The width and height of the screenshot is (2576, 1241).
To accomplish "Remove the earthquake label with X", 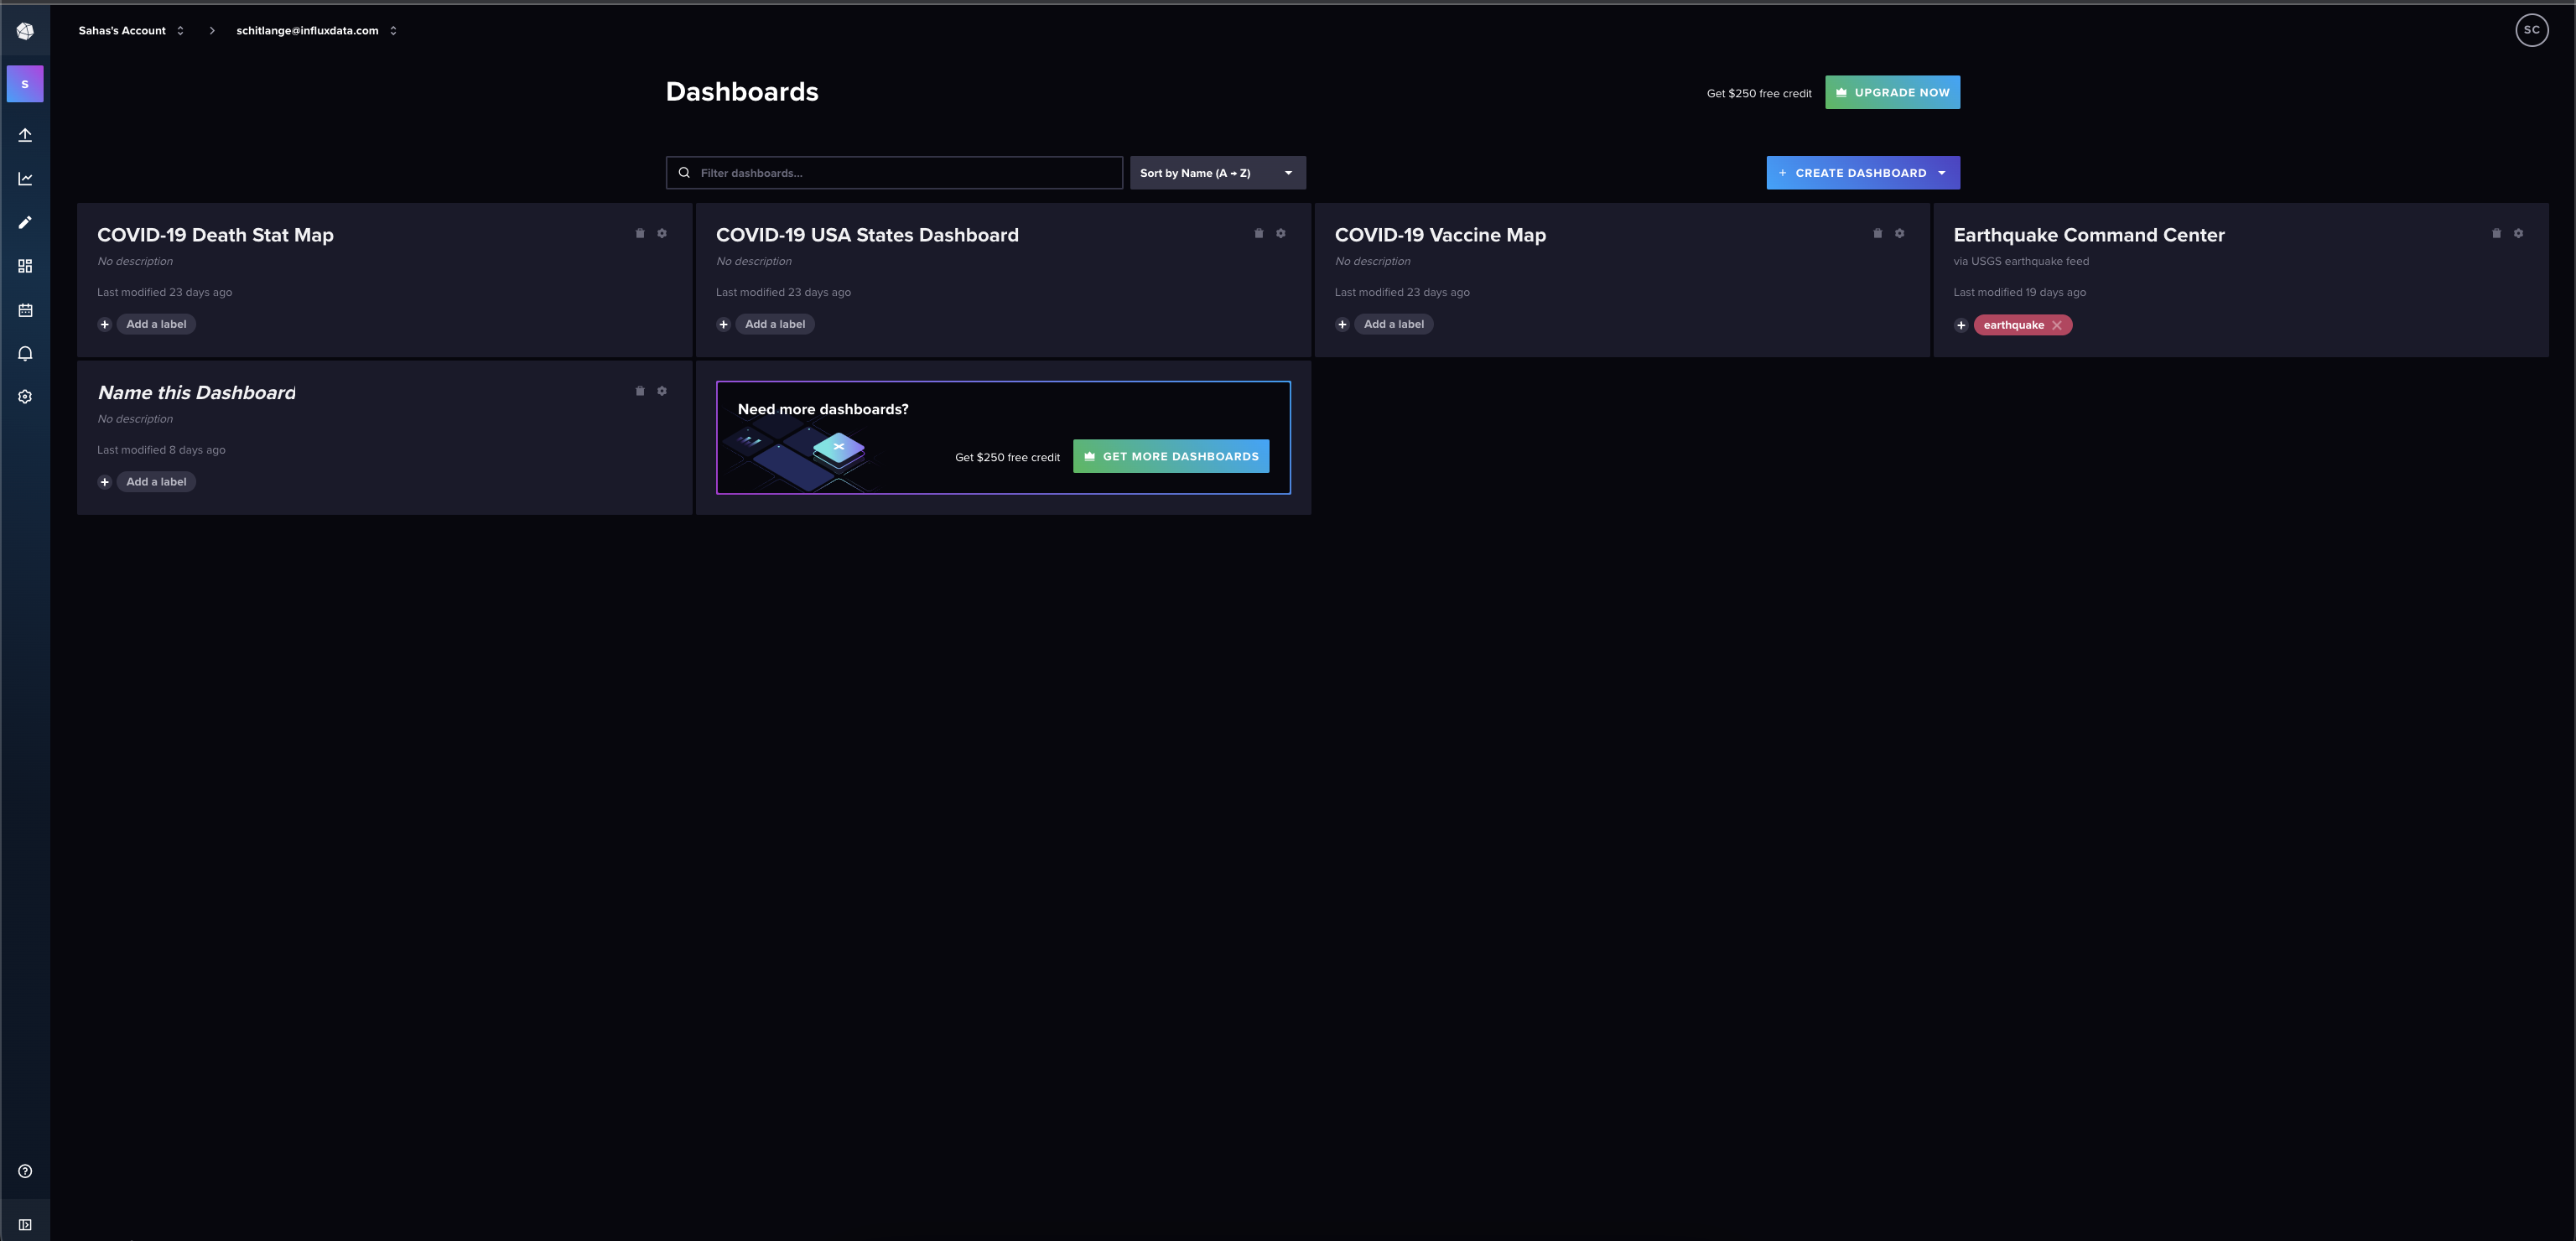I will click(2057, 325).
